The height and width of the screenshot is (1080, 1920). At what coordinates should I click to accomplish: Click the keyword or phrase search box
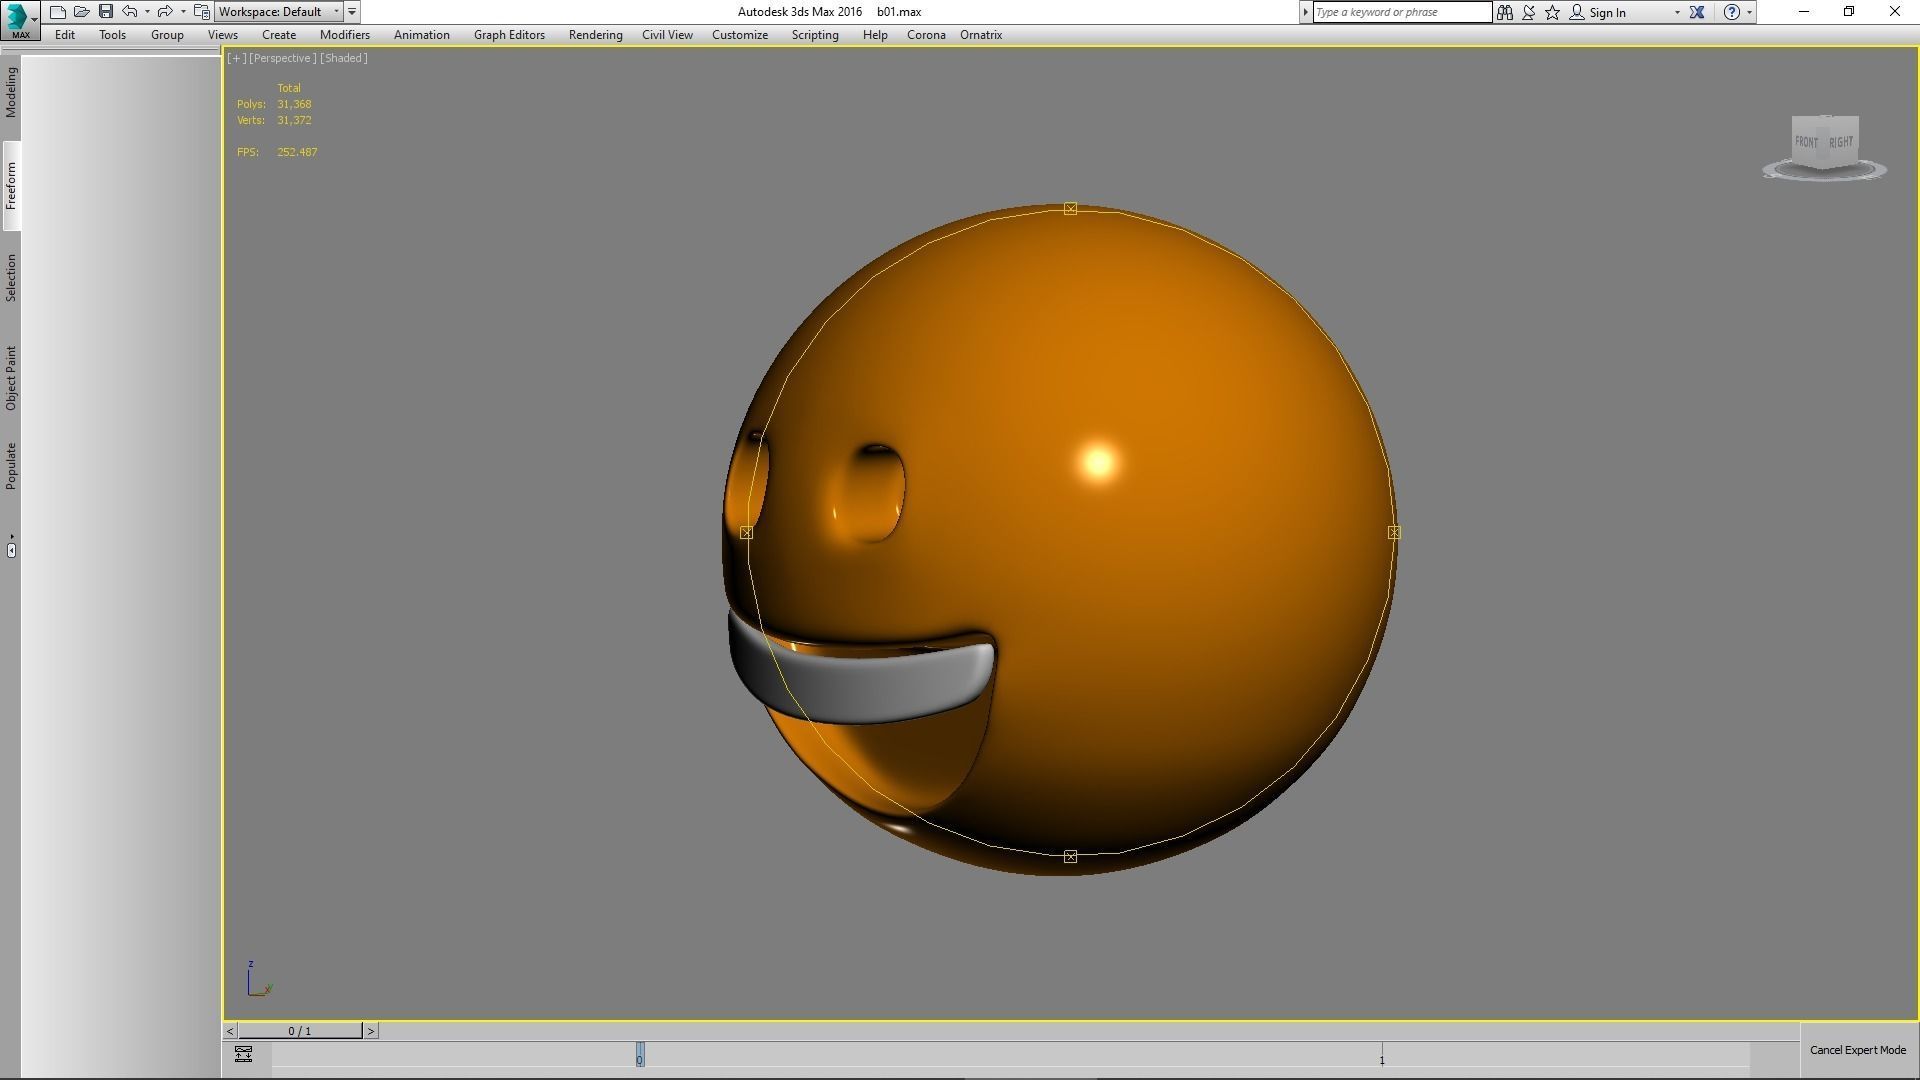coord(1402,12)
